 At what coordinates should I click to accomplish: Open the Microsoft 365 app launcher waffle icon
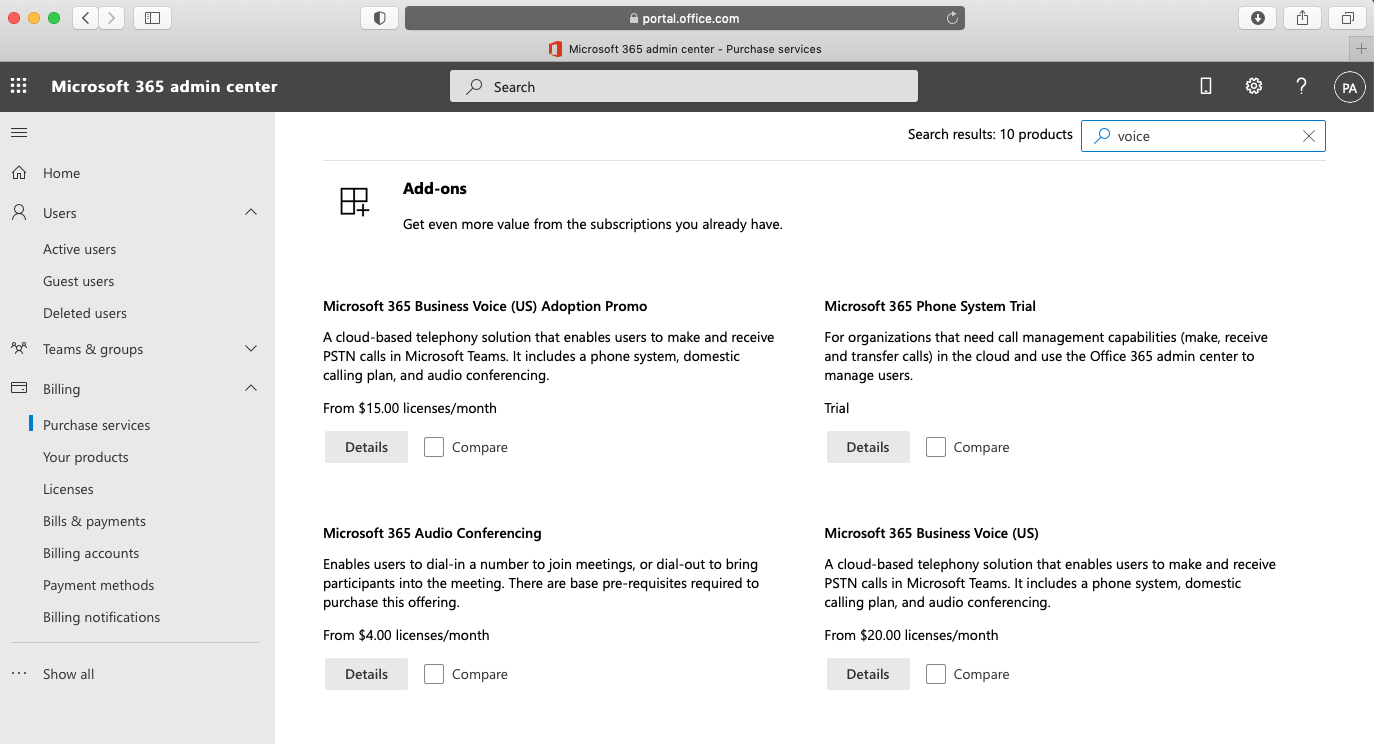click(x=18, y=86)
